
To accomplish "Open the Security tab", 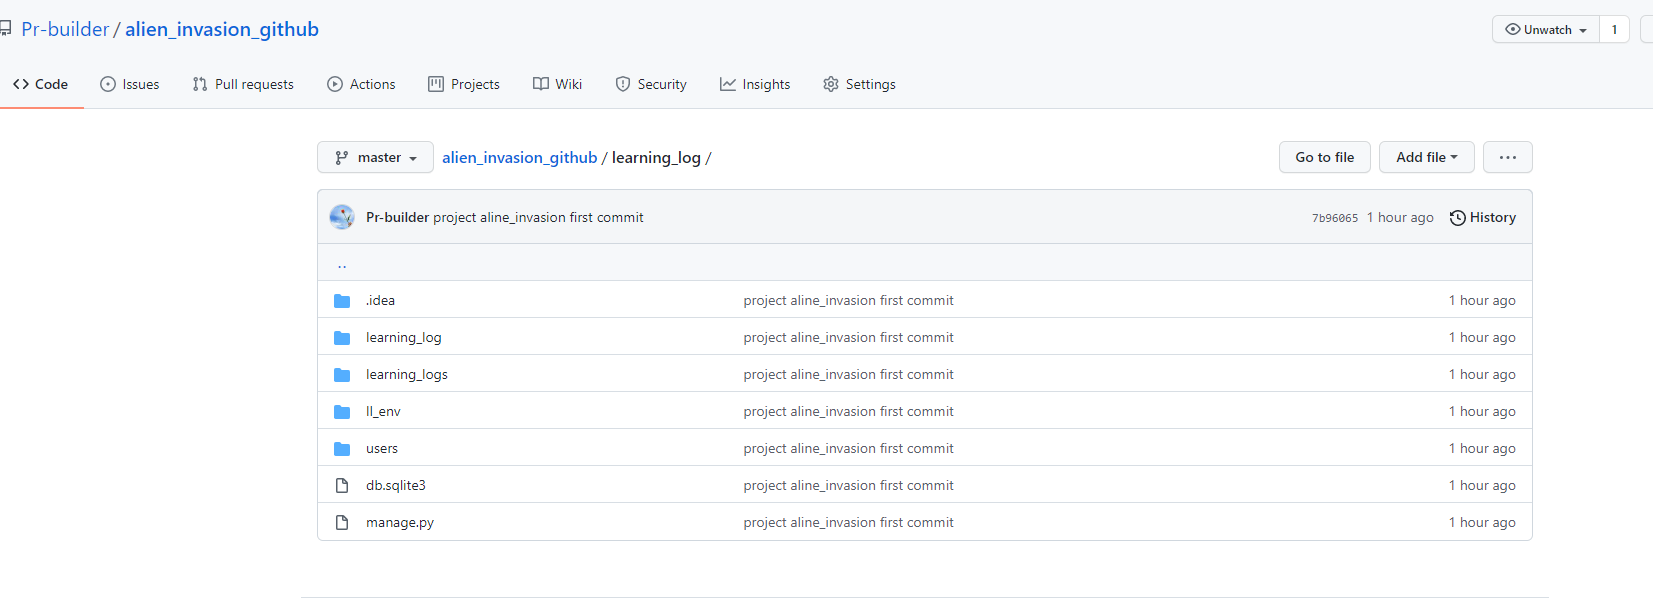I will tap(651, 84).
